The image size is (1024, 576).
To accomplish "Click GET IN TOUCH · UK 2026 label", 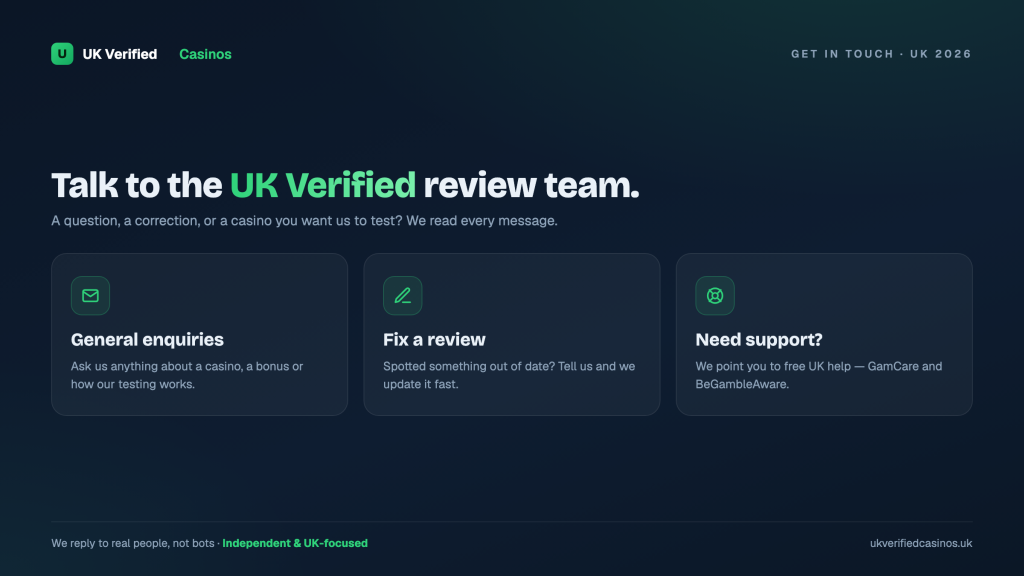I will 881,54.
